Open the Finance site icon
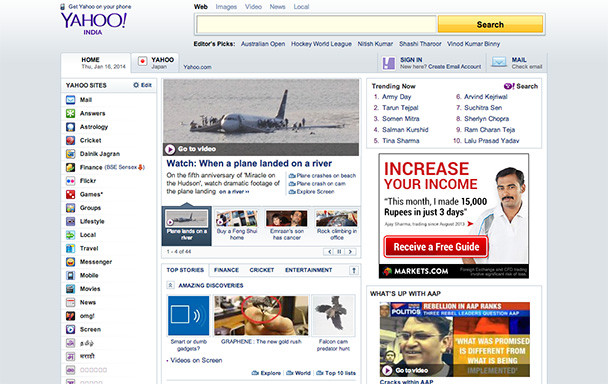 pos(70,168)
